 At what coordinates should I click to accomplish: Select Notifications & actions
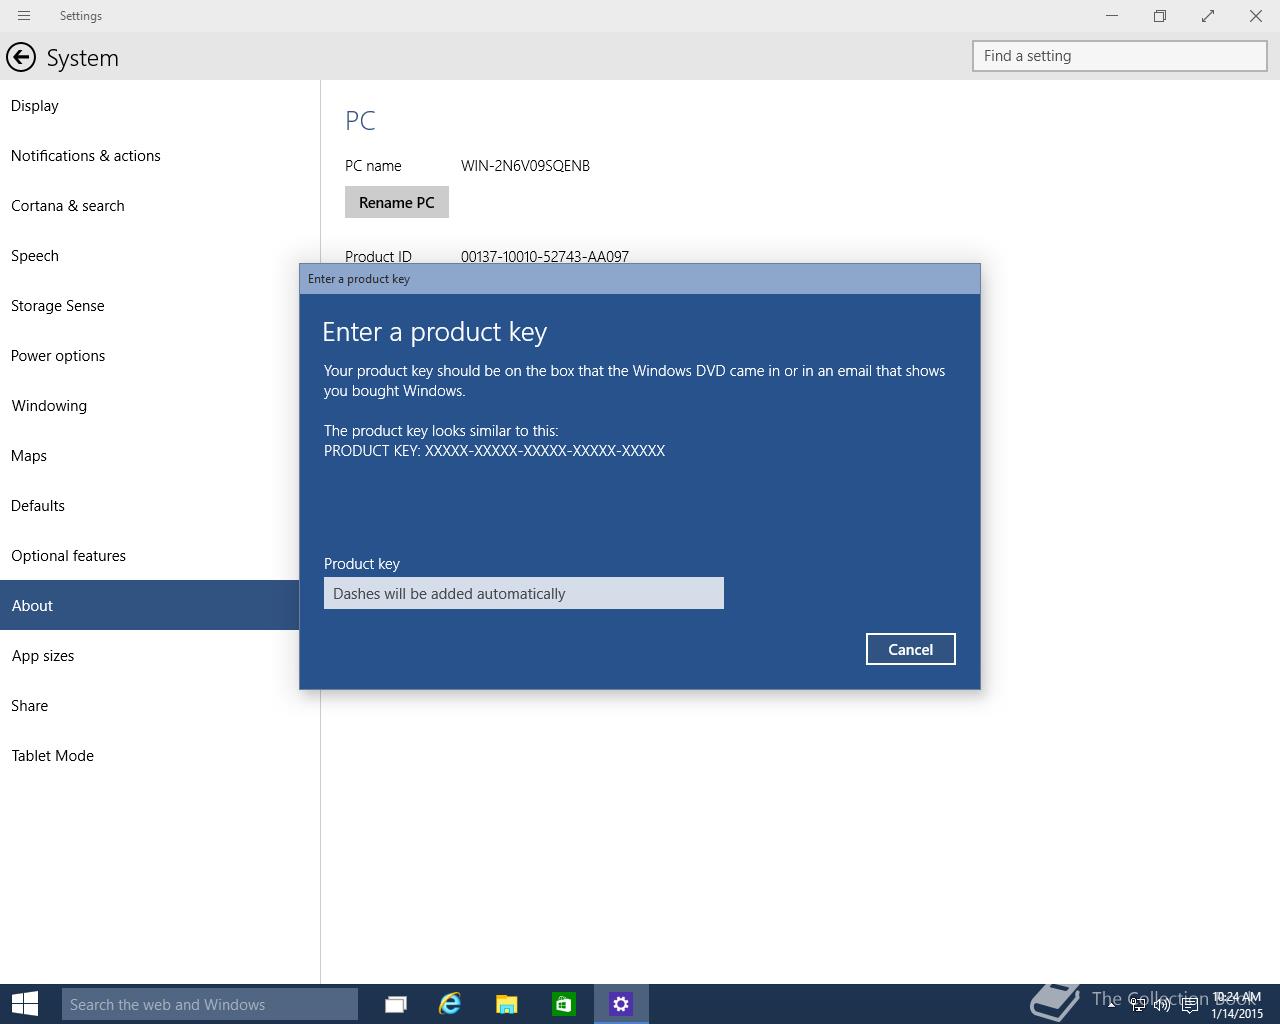click(x=160, y=155)
